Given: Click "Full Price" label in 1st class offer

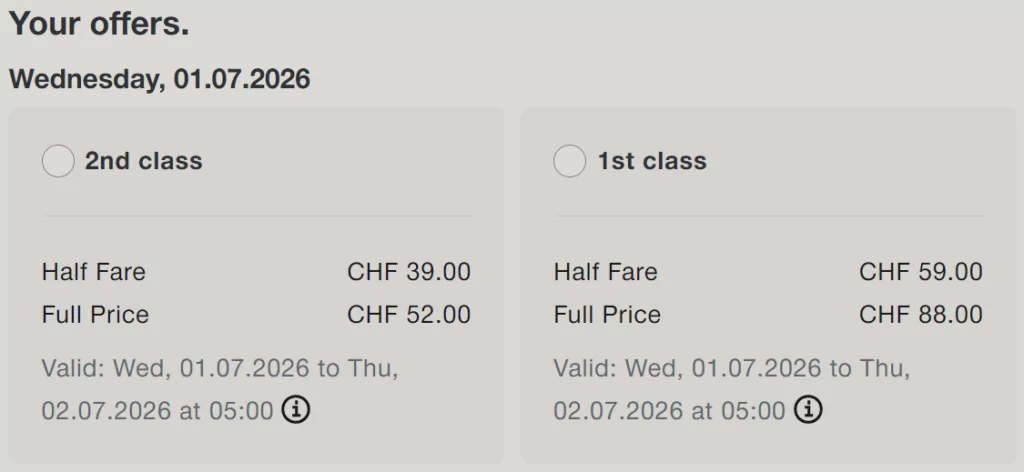Looking at the screenshot, I should pyautogui.click(x=607, y=315).
